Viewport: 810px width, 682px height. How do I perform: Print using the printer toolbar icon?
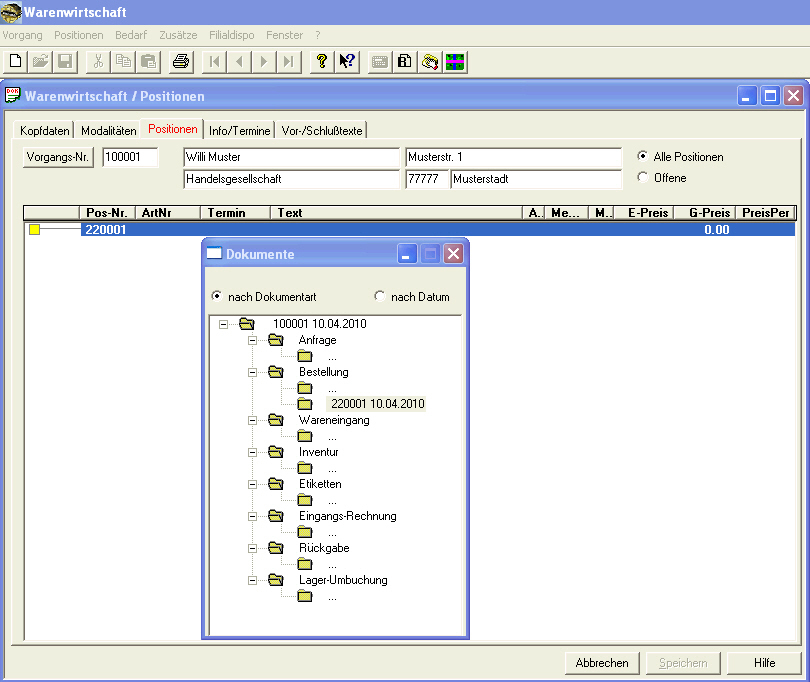coord(181,61)
